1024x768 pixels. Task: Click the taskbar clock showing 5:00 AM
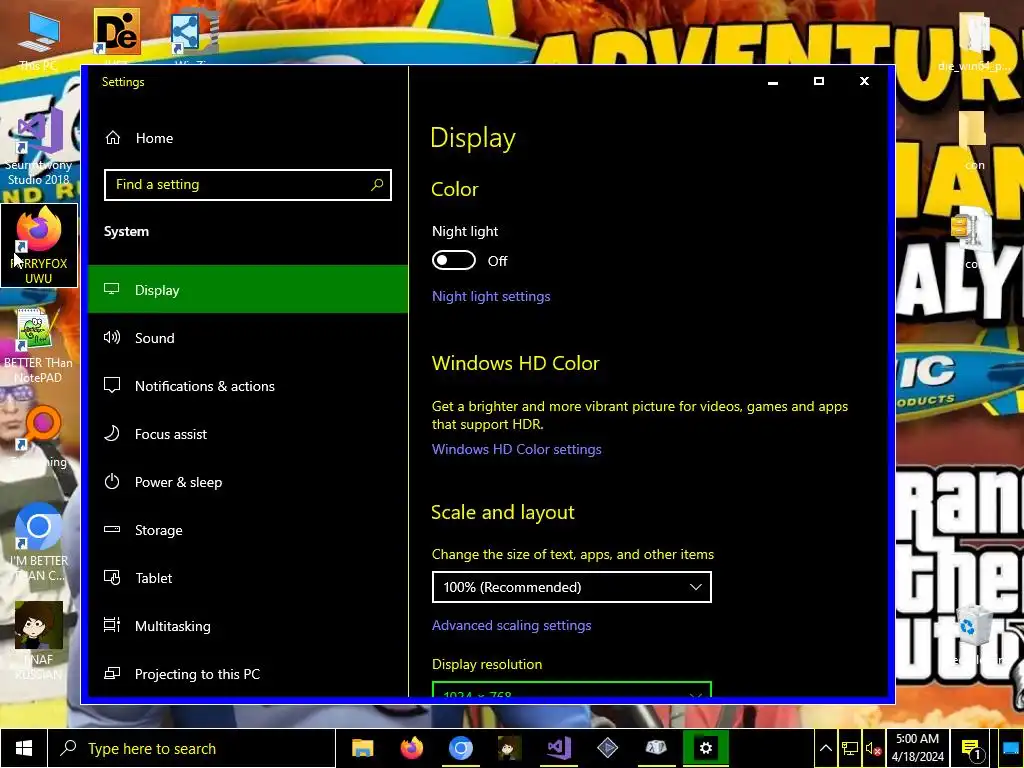coord(918,748)
